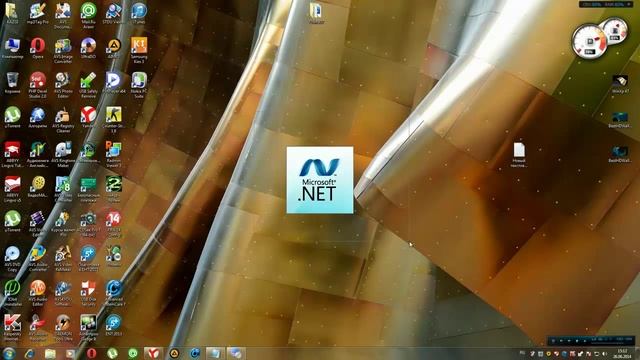
Task: Click the Opera shortcut on the desktop
Action: pos(38,48)
